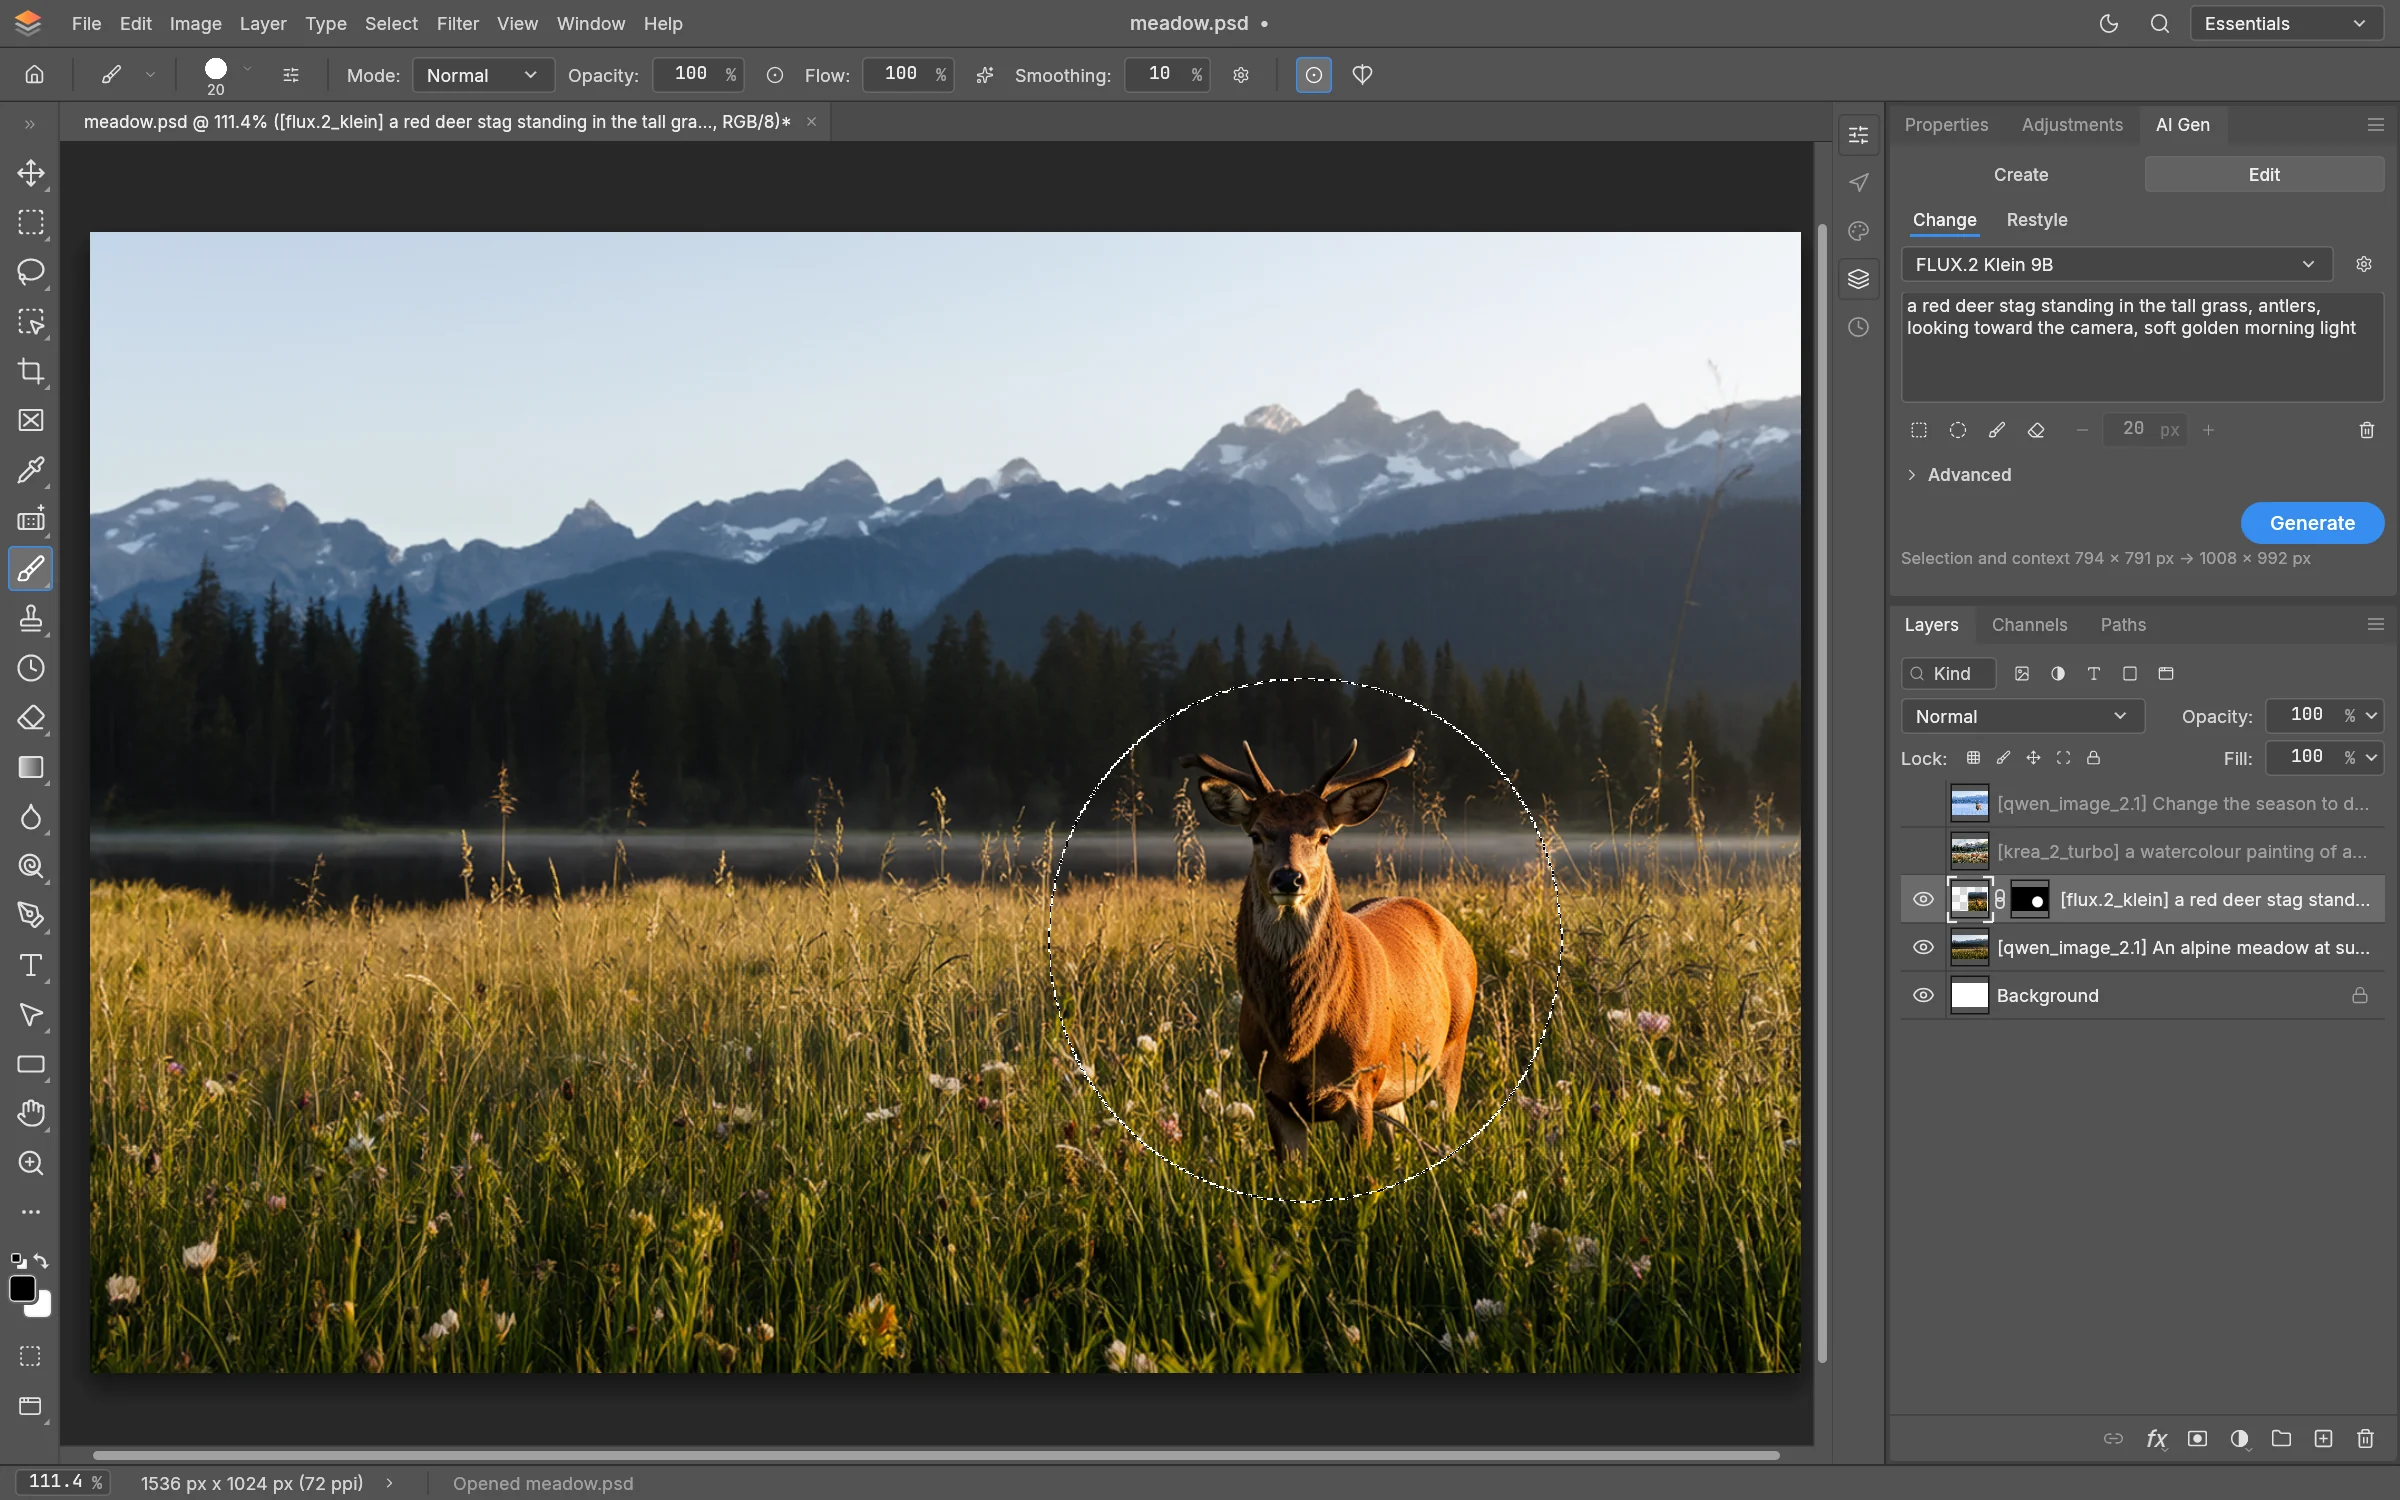The image size is (2400, 1500).
Task: Select the Lasso tool
Action: tap(31, 272)
